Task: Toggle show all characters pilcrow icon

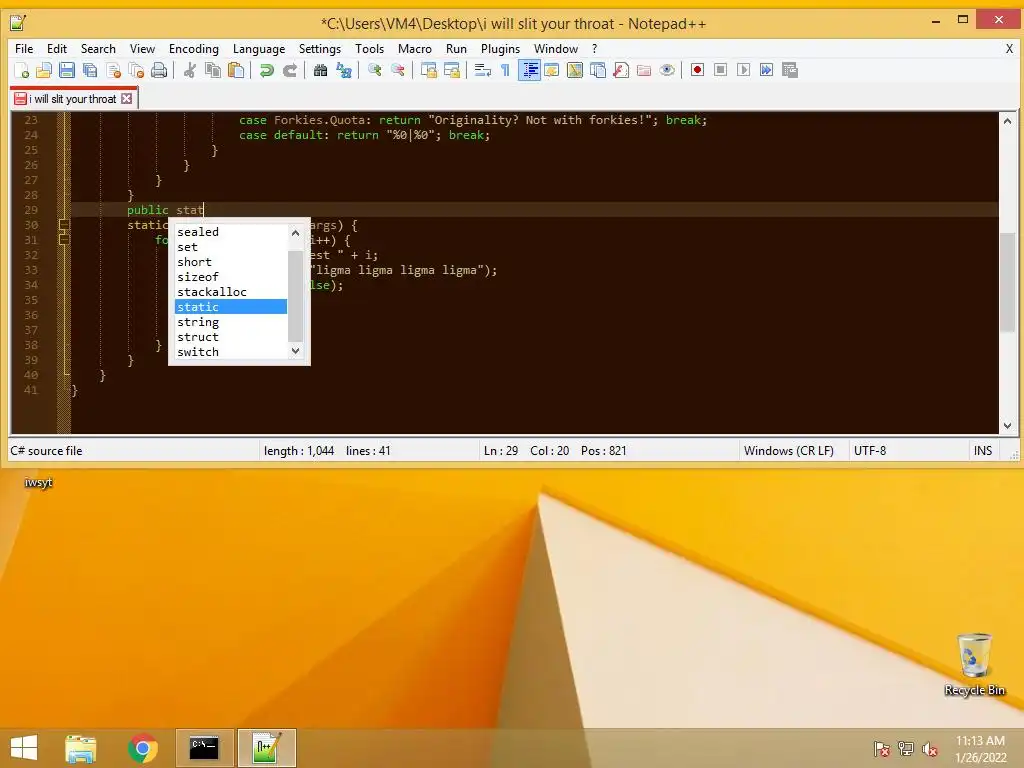Action: [505, 70]
